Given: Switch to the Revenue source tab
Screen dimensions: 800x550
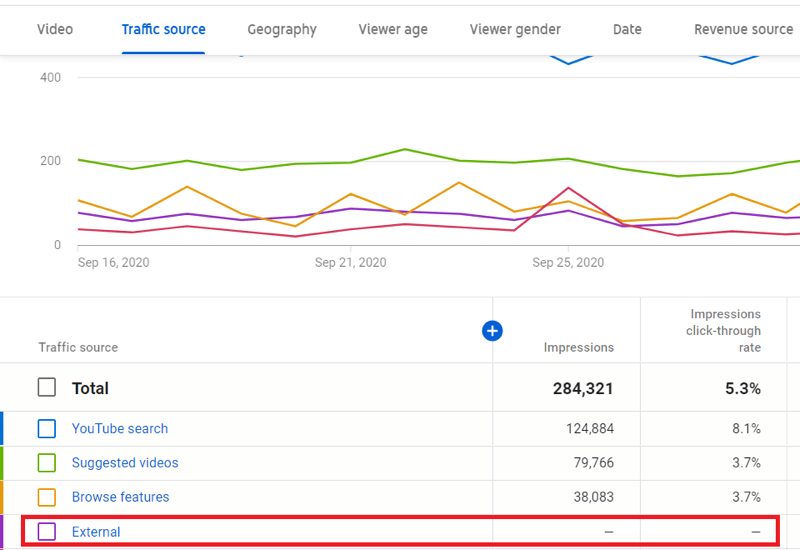Looking at the screenshot, I should click(743, 29).
